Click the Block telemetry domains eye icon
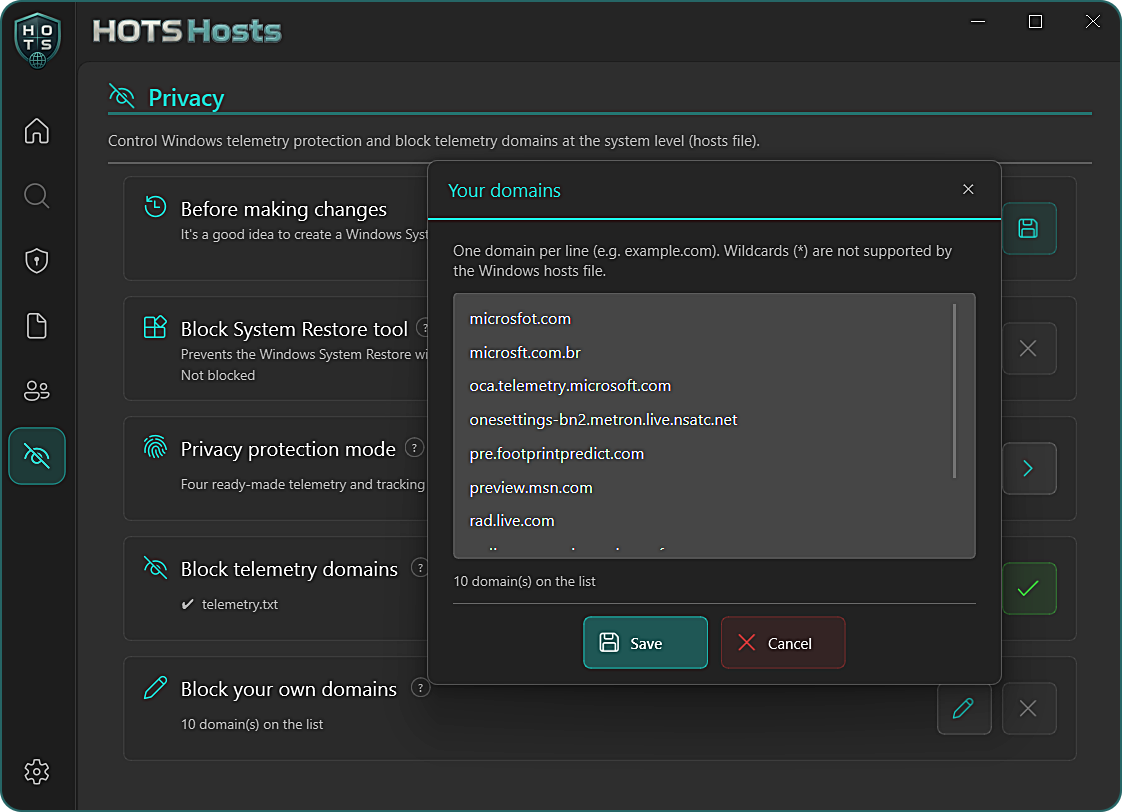 [x=155, y=568]
